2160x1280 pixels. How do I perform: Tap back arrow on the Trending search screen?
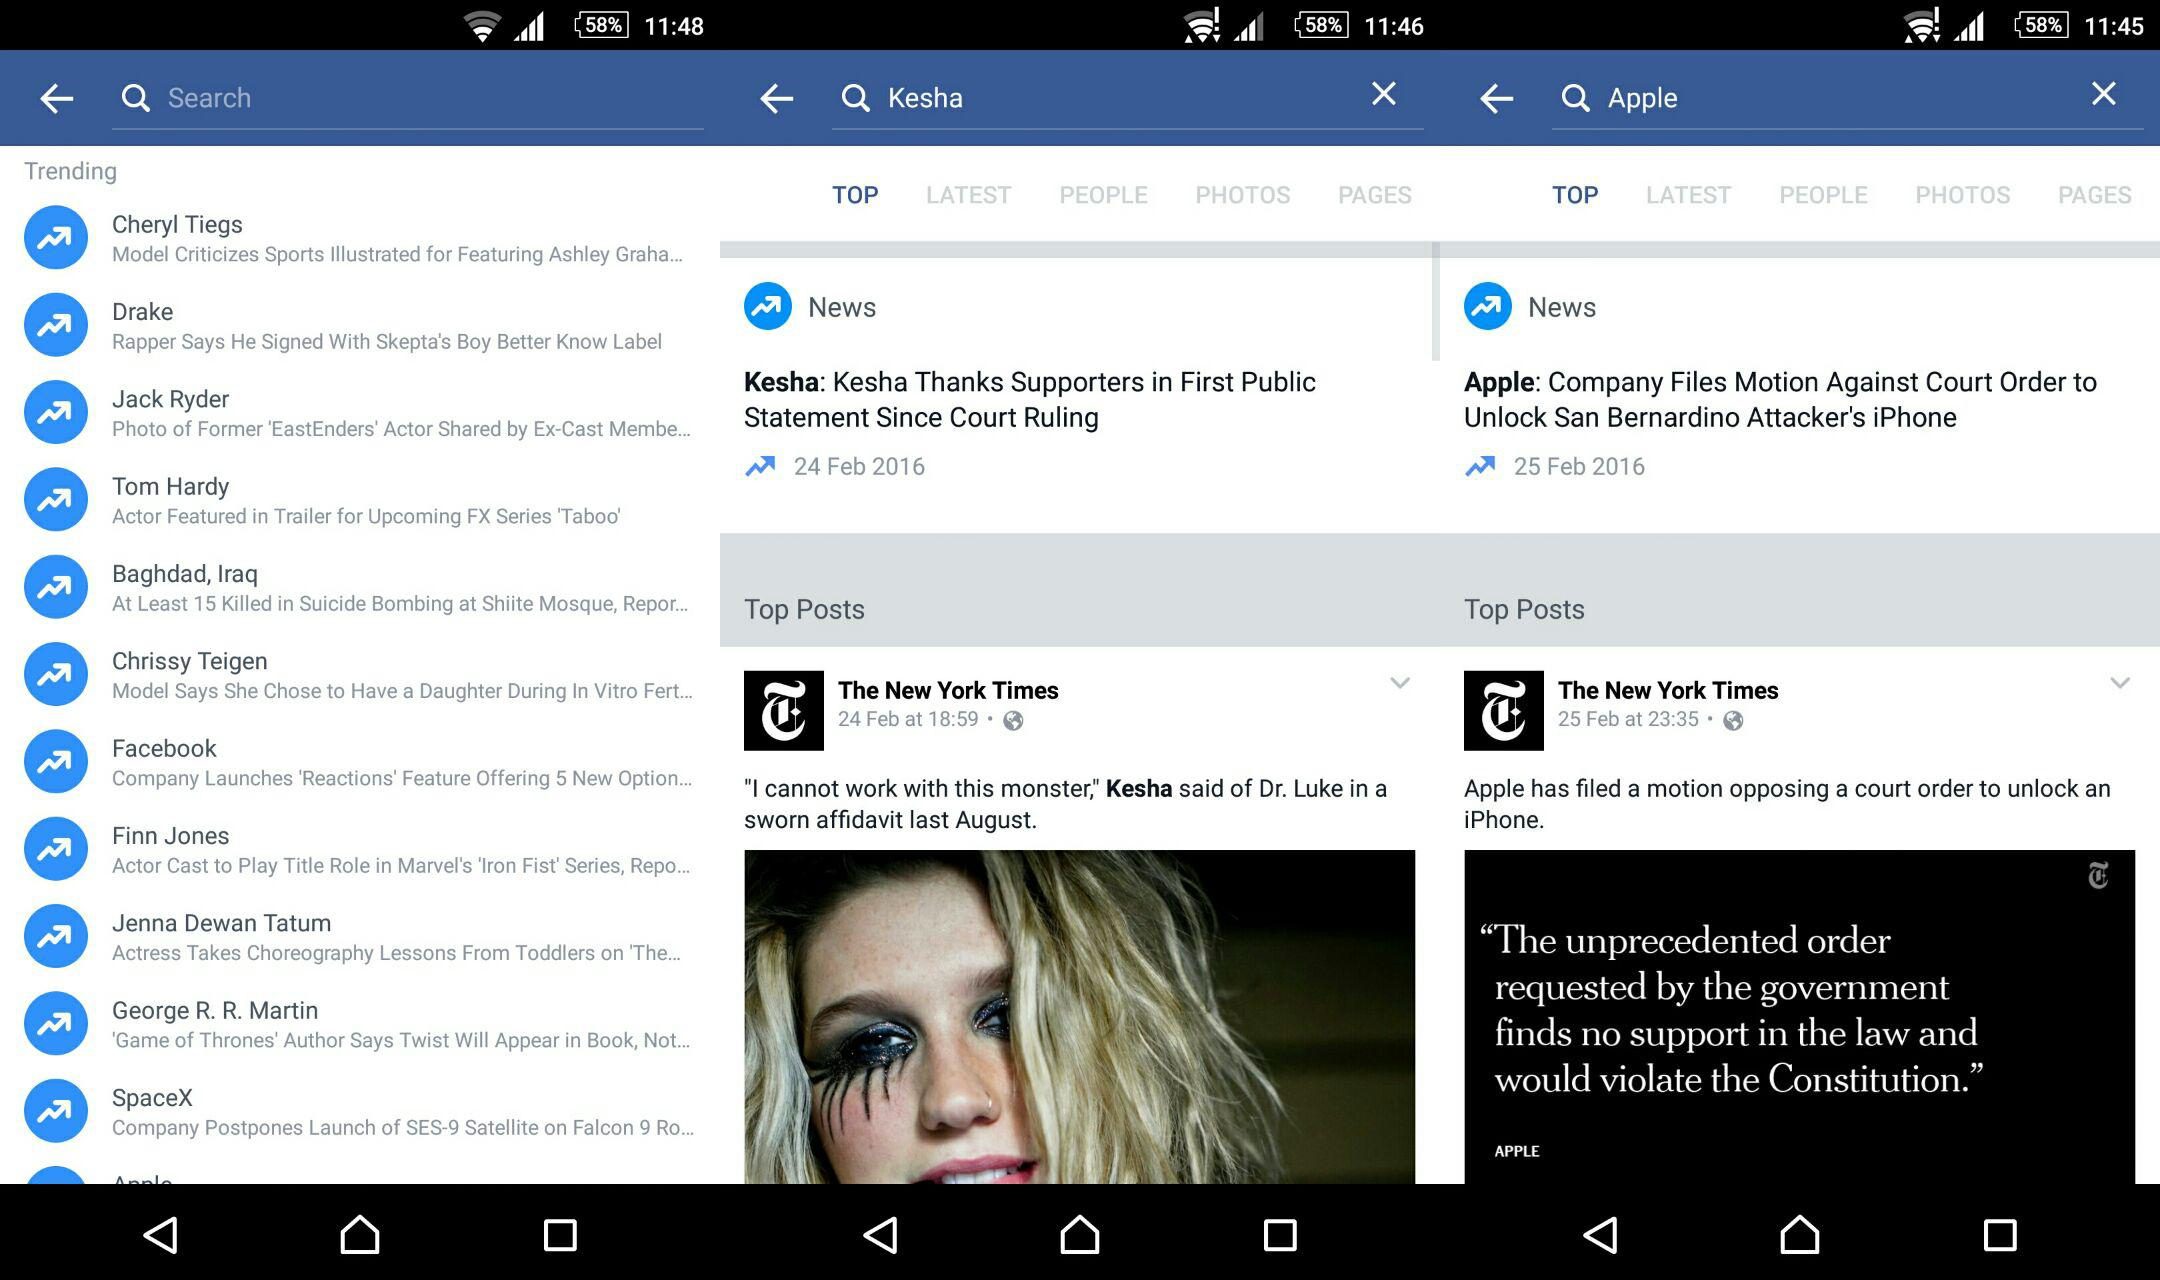pos(57,98)
